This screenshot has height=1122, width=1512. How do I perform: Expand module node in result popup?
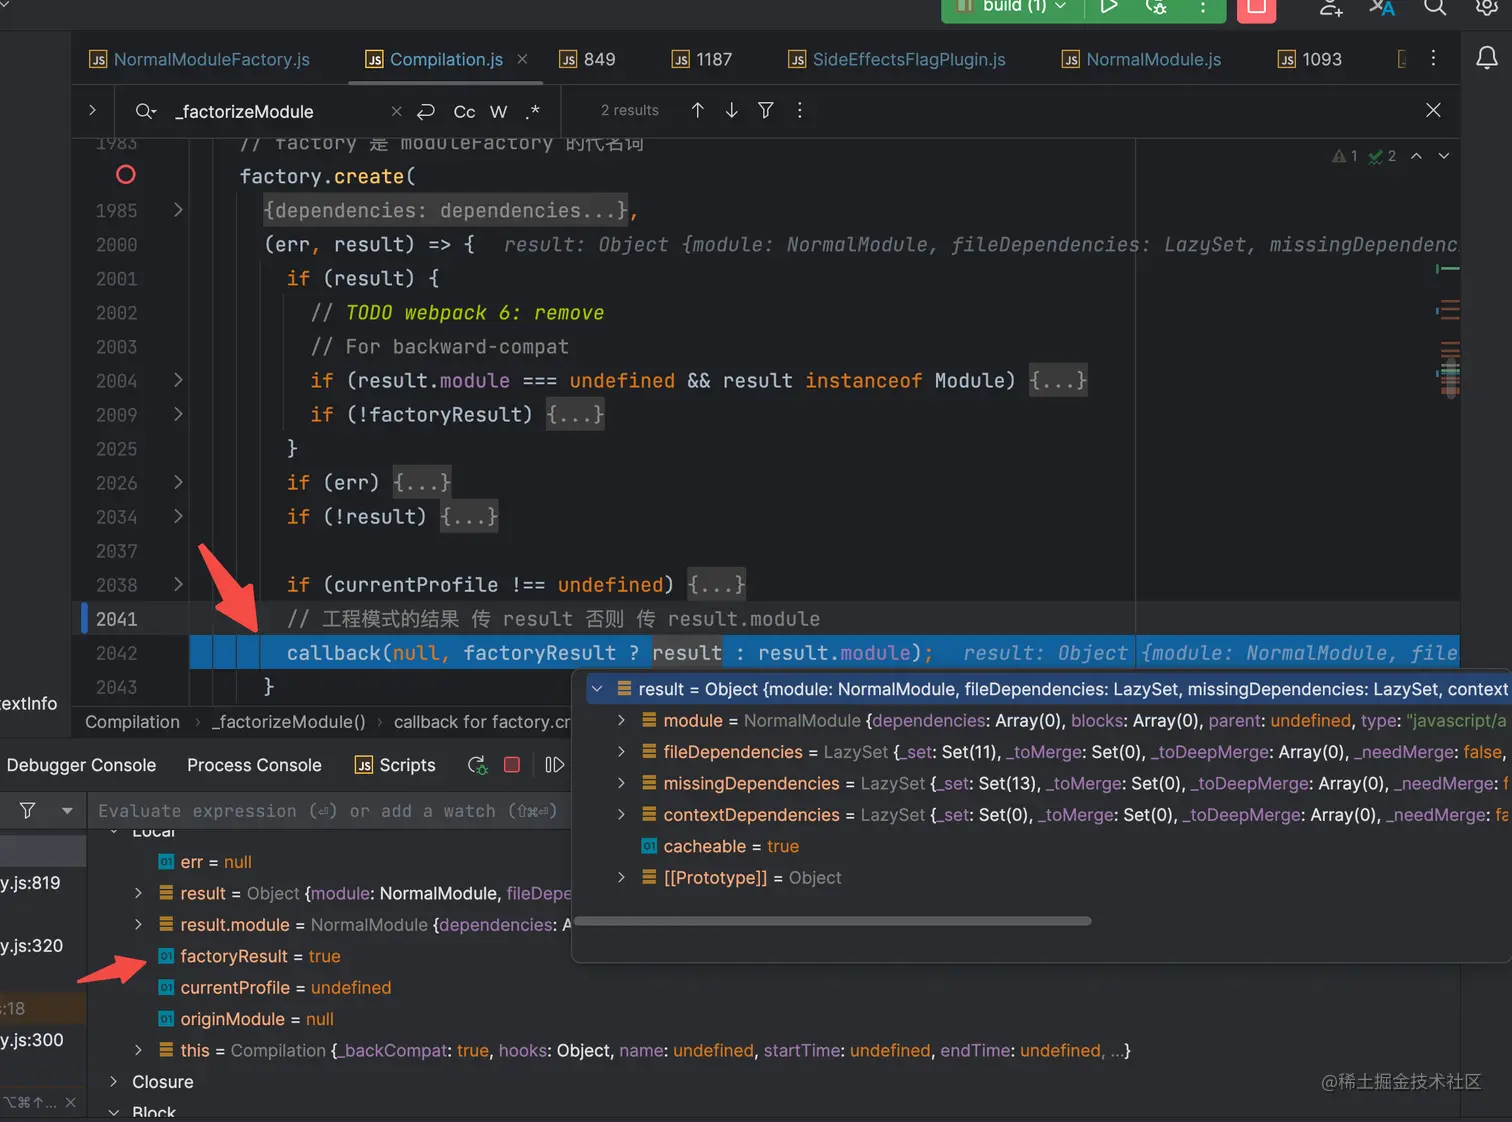click(x=621, y=720)
